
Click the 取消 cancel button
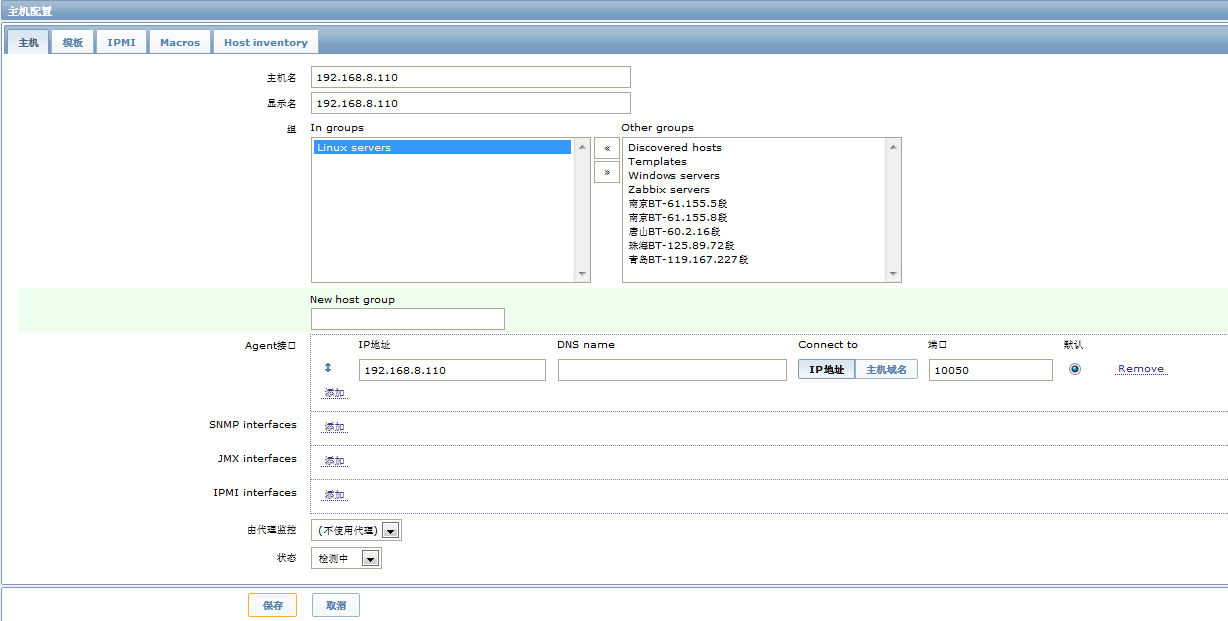[x=336, y=605]
